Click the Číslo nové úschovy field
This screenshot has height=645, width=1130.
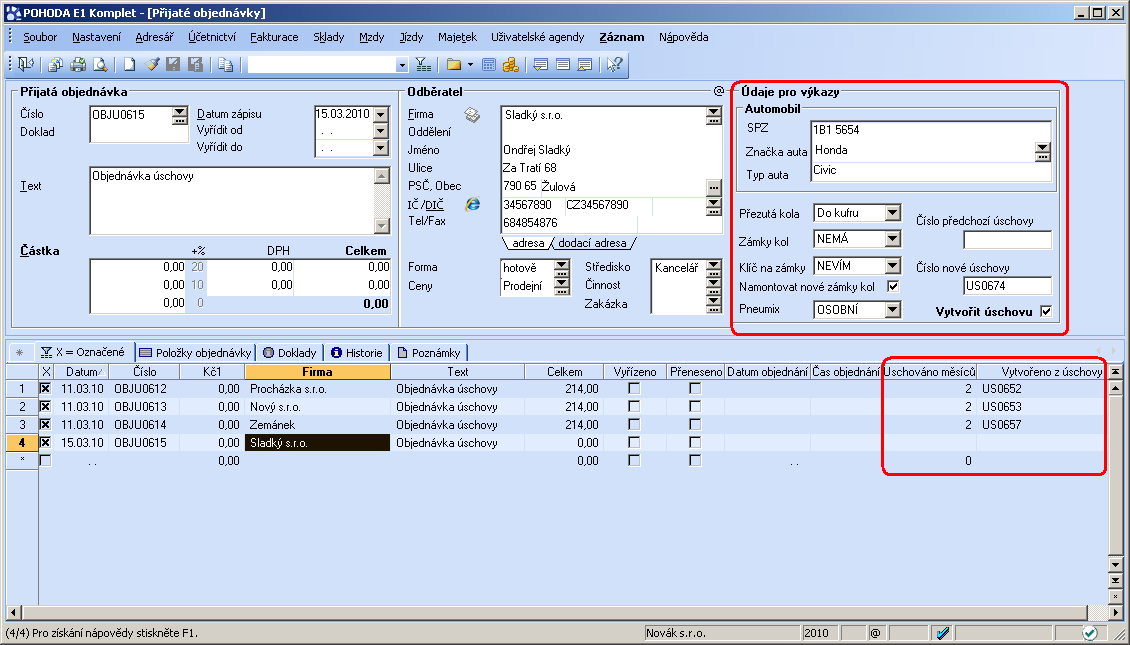pyautogui.click(x=1007, y=286)
